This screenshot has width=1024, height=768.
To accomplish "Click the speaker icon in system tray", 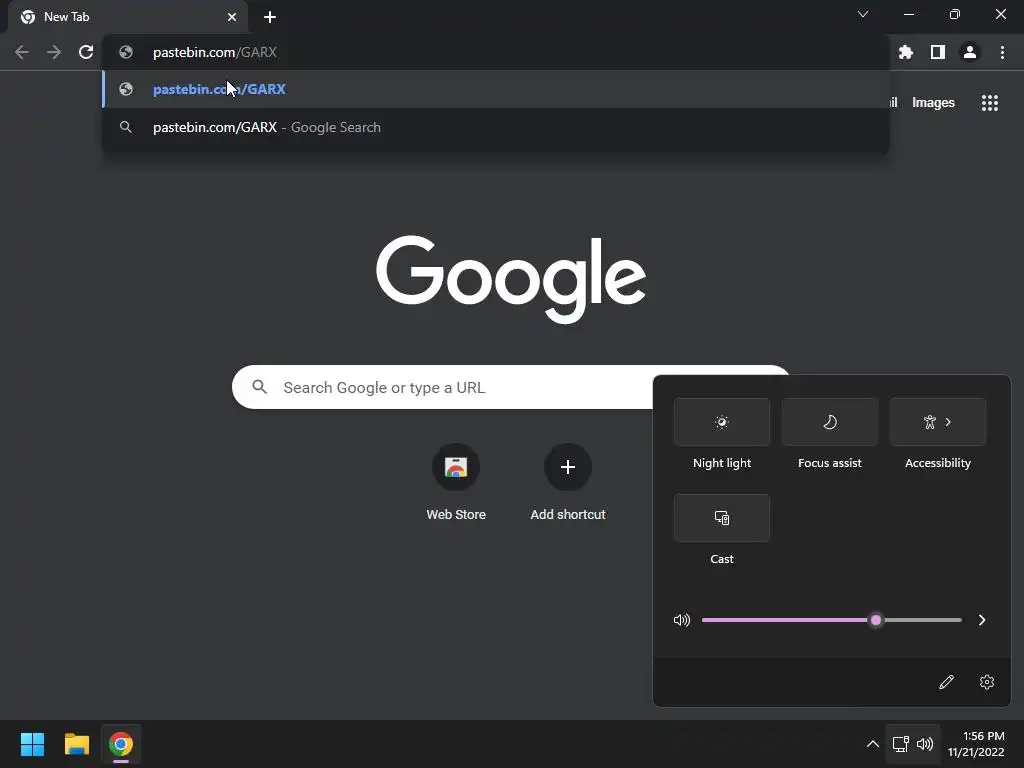I will [925, 744].
